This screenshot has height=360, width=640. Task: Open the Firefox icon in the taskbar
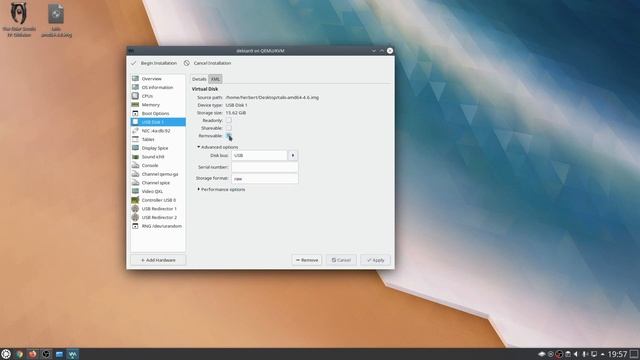click(x=33, y=354)
